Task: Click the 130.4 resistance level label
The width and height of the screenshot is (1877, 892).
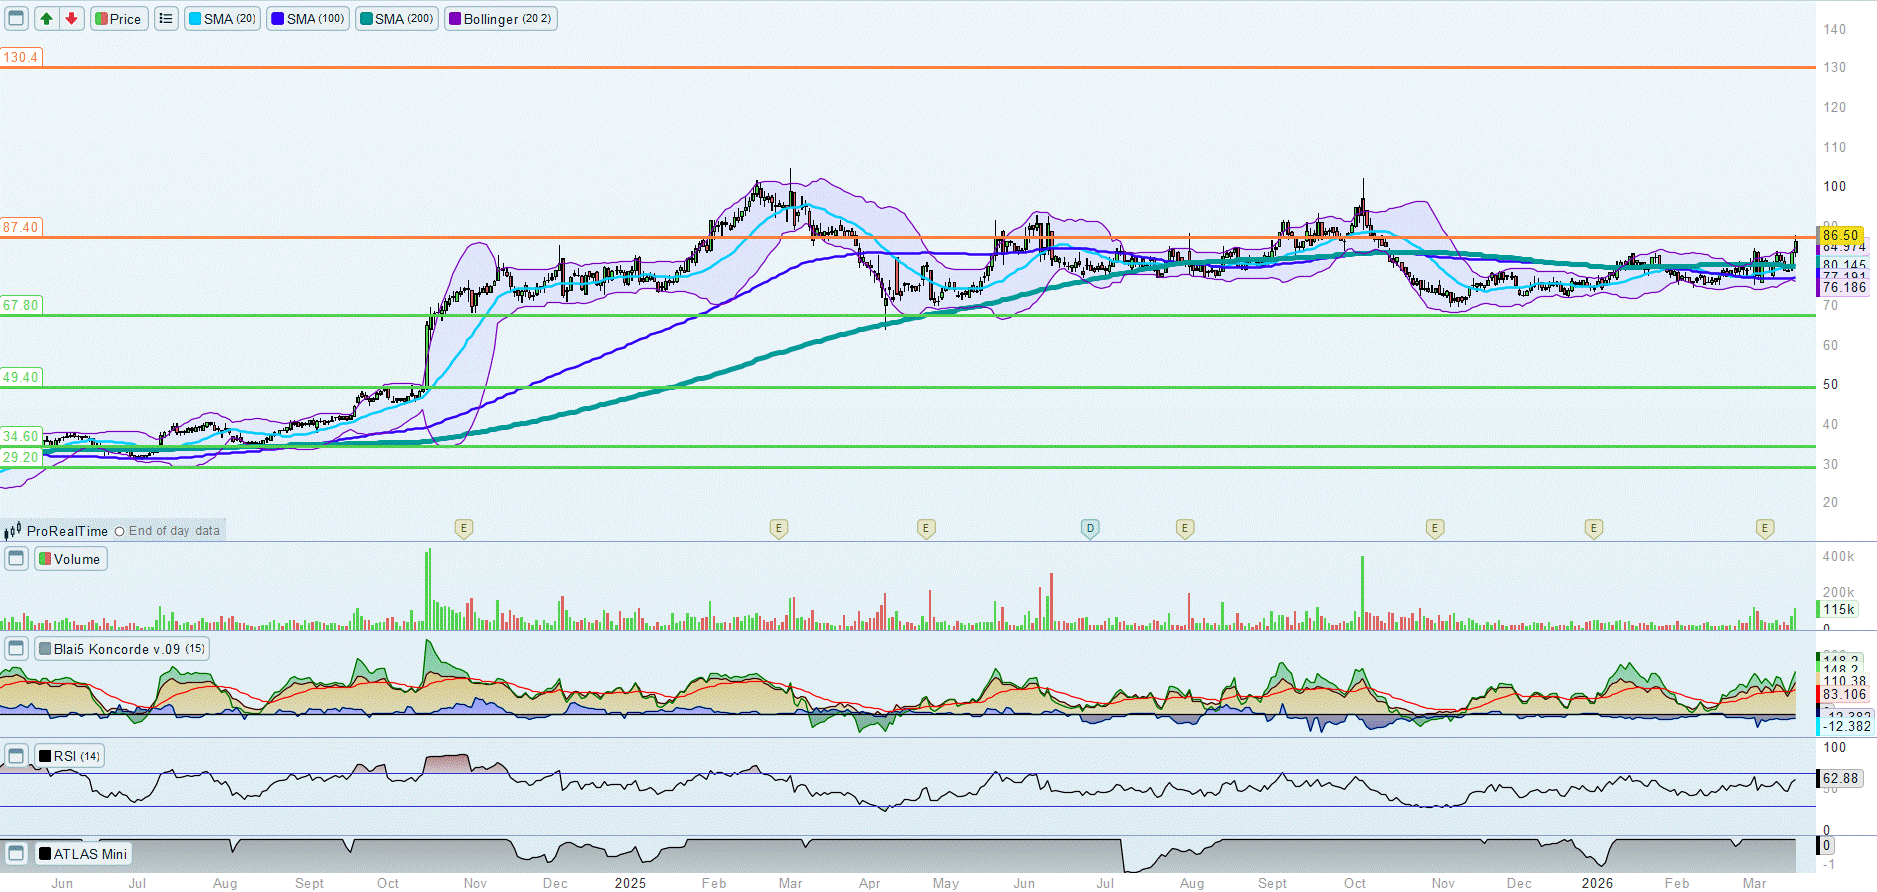Action: 21,57
